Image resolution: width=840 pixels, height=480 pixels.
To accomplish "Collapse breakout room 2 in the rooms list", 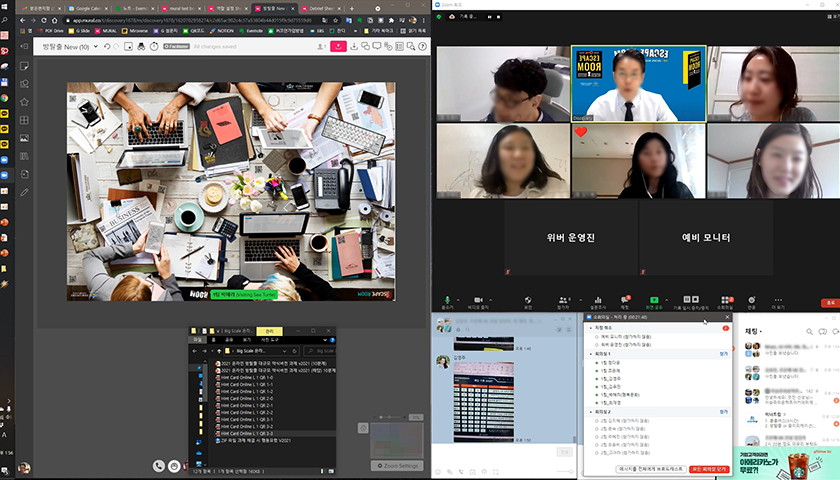I will 591,412.
